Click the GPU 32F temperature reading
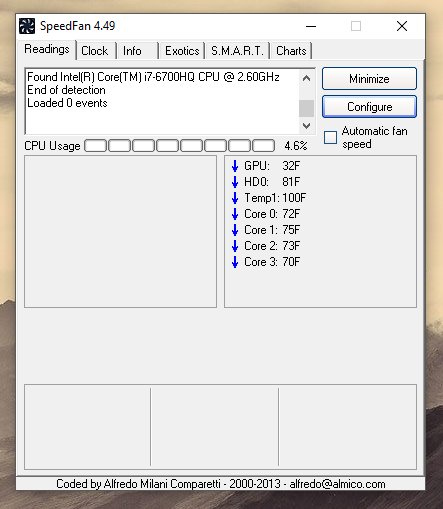 tap(272, 166)
